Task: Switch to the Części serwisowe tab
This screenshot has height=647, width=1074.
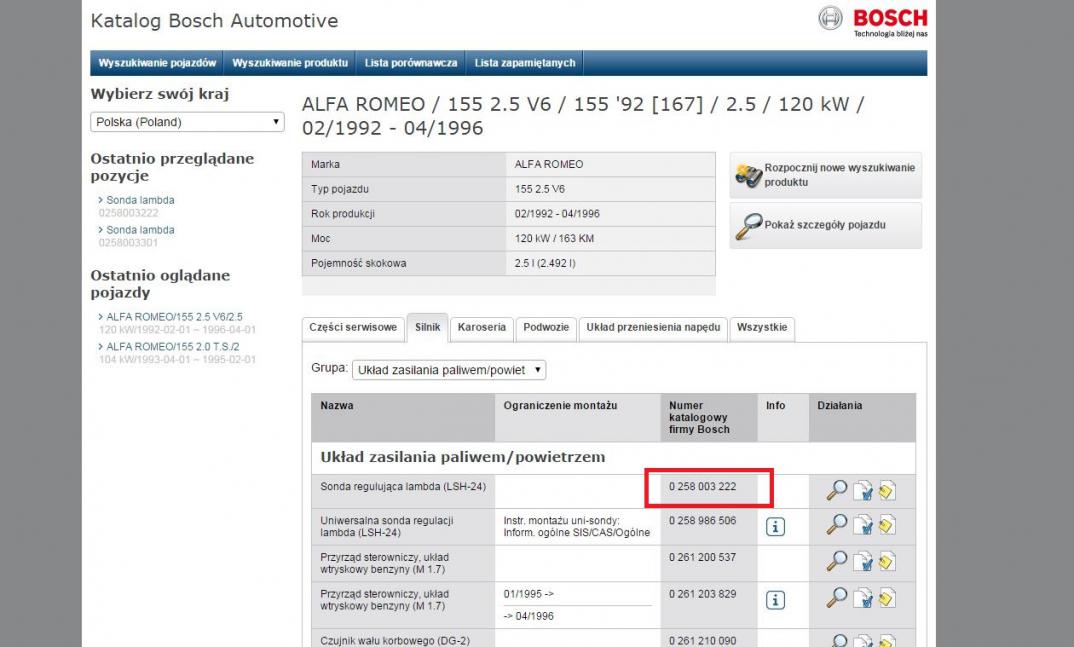Action: pyautogui.click(x=353, y=328)
